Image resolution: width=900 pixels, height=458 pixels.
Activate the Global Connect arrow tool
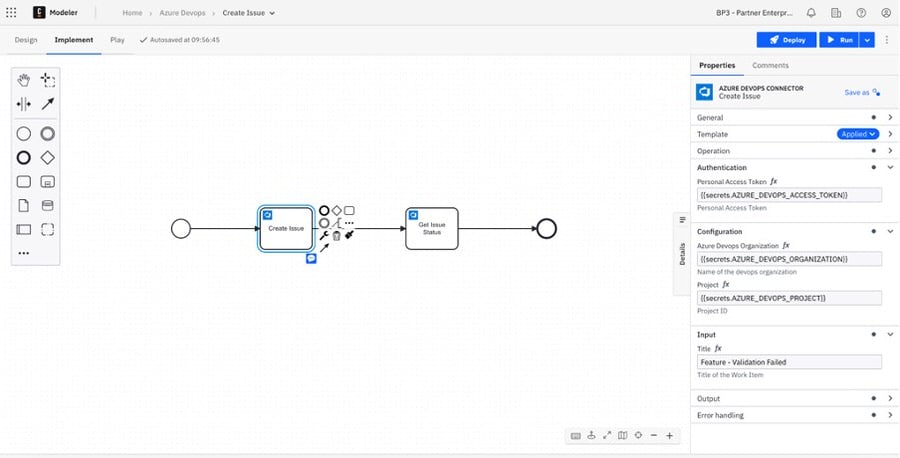(x=48, y=104)
